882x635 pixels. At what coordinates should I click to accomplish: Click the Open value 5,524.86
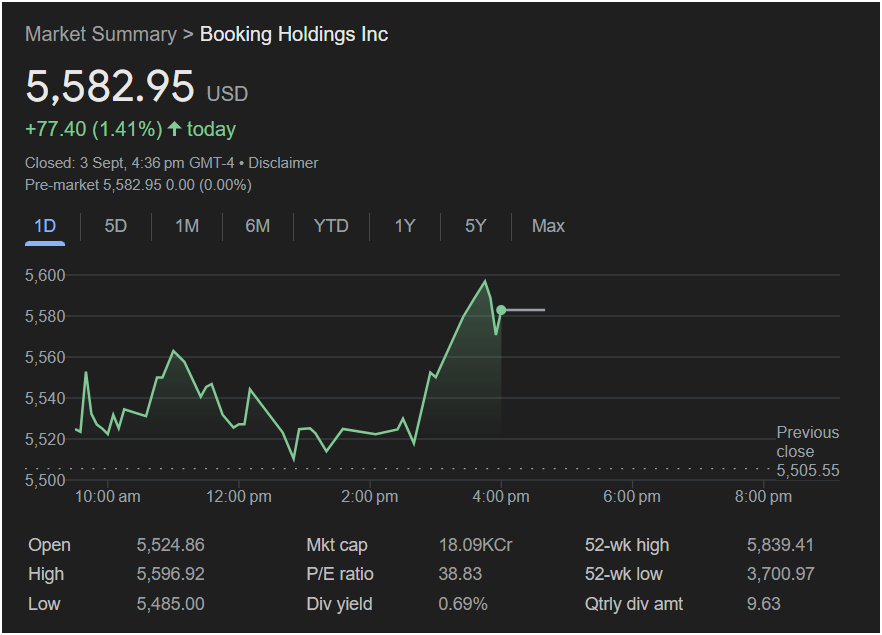tap(170, 545)
